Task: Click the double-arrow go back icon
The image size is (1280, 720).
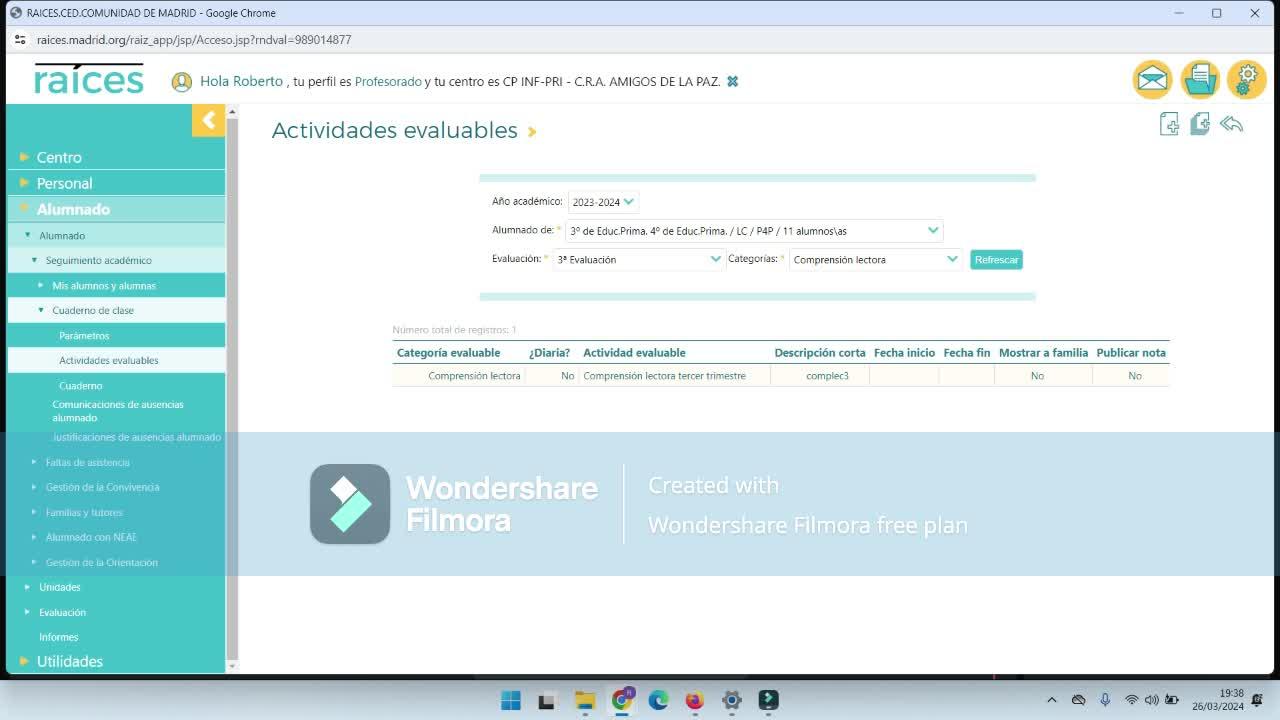Action: (x=1231, y=124)
